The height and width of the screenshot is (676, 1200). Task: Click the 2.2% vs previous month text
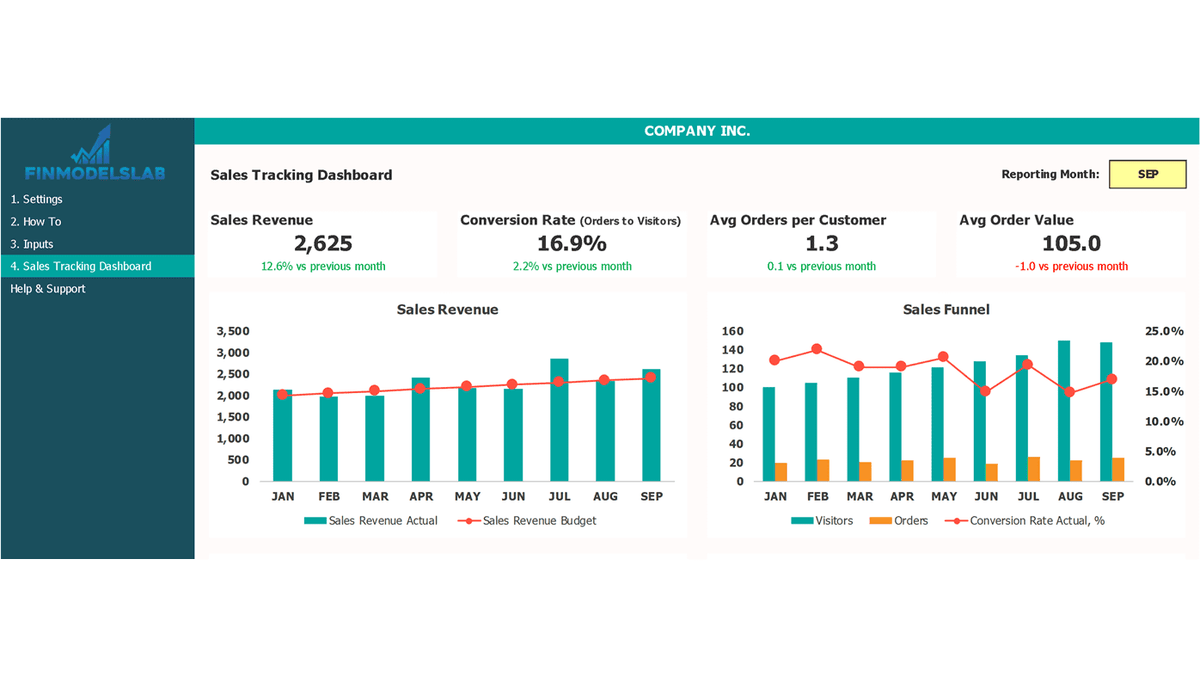[x=572, y=266]
